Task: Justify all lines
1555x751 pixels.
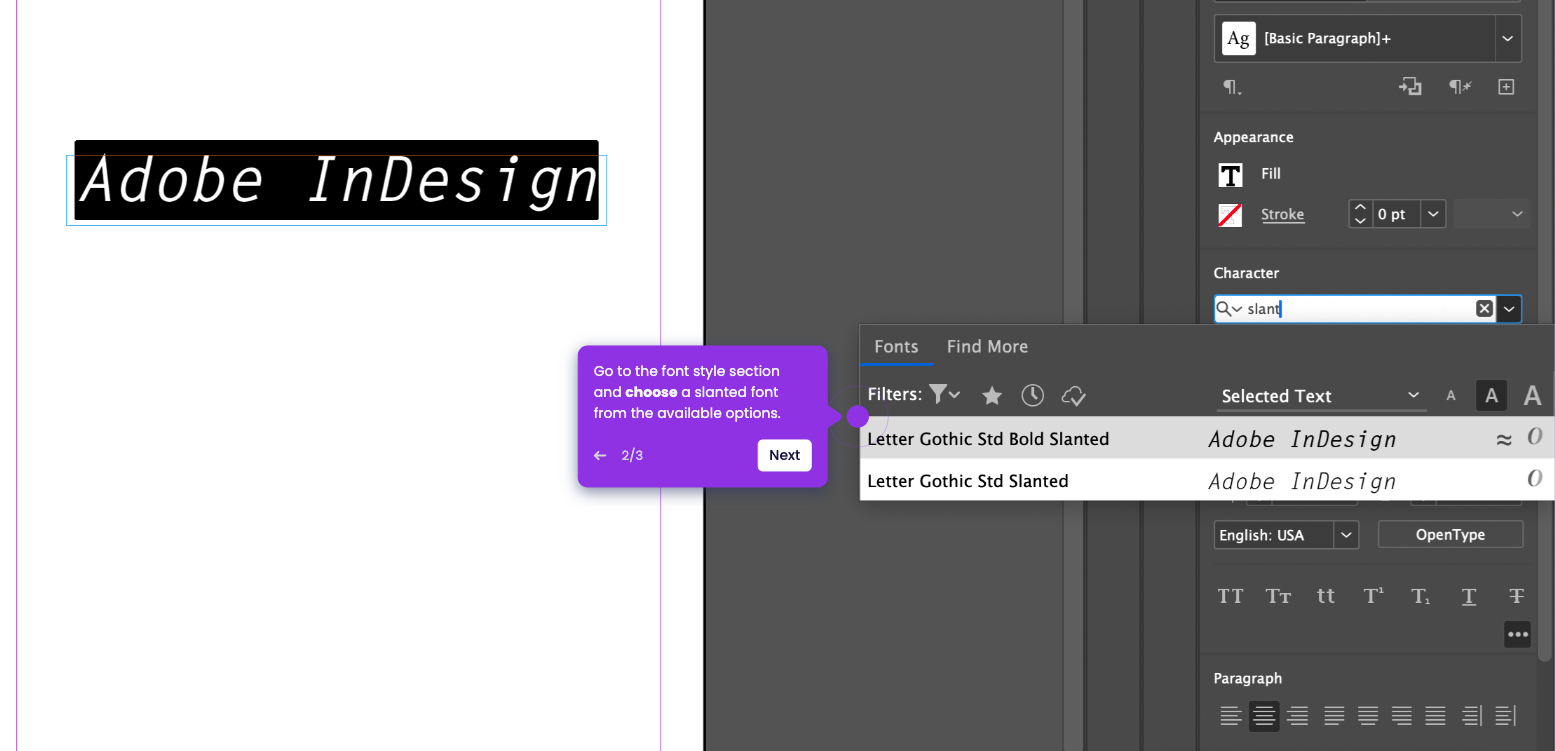Action: tap(1436, 716)
